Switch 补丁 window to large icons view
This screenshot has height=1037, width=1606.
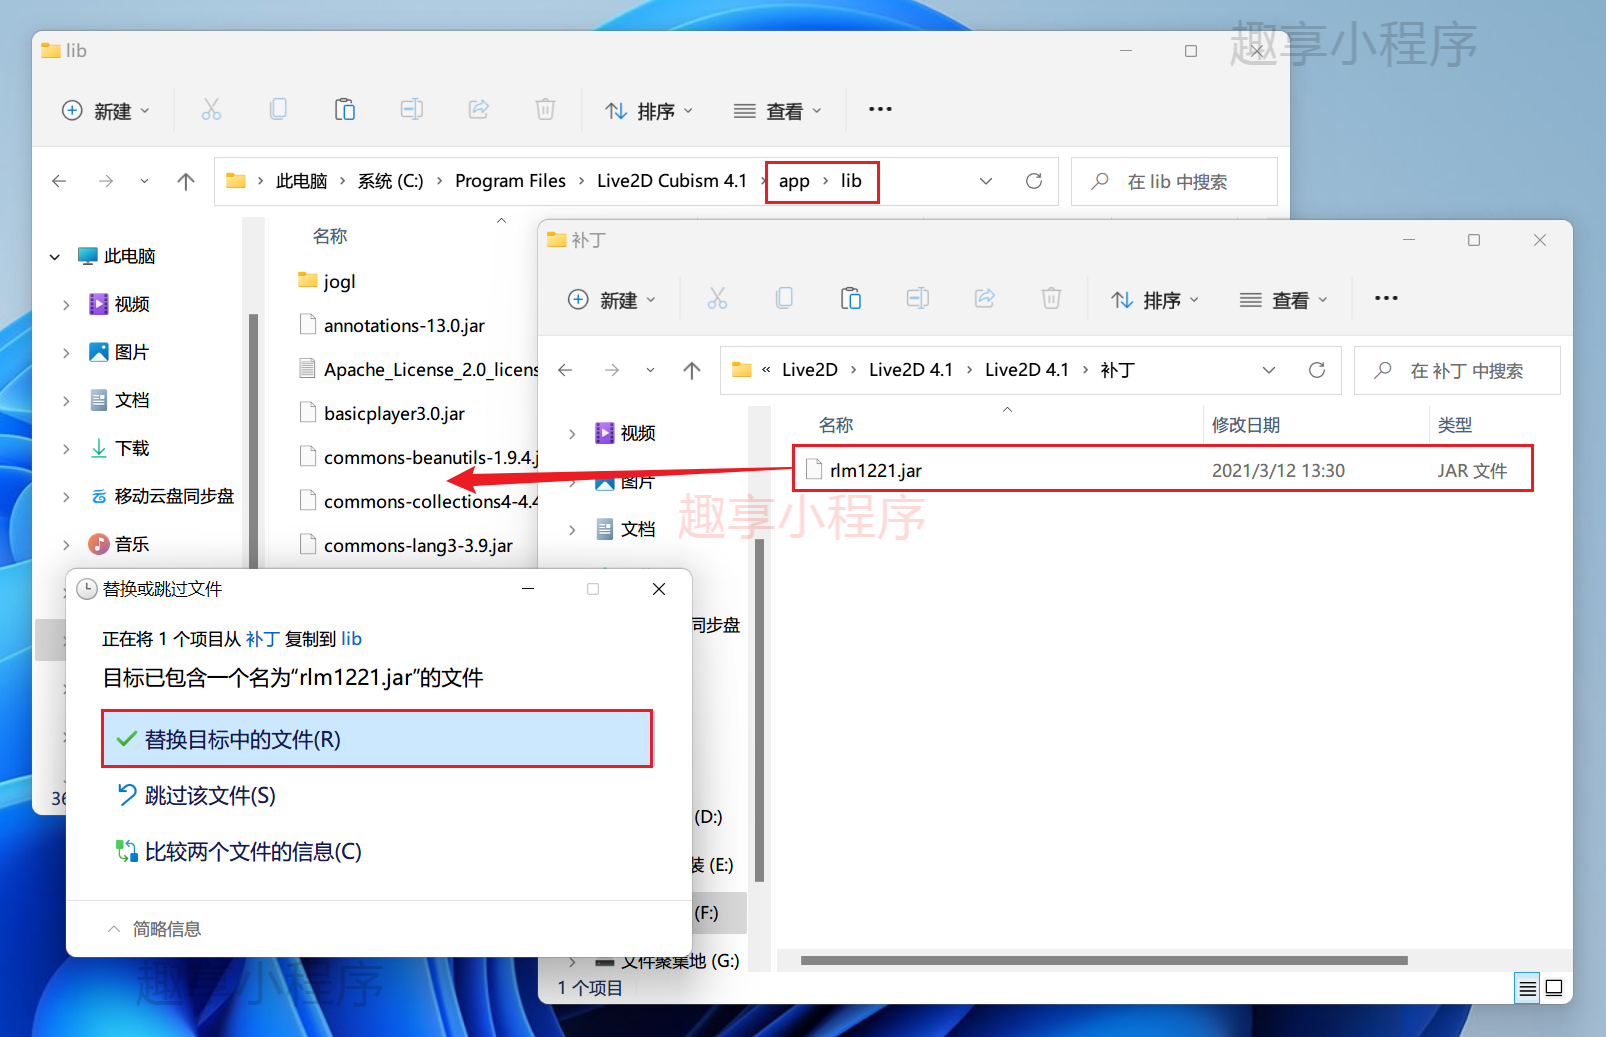click(1554, 988)
